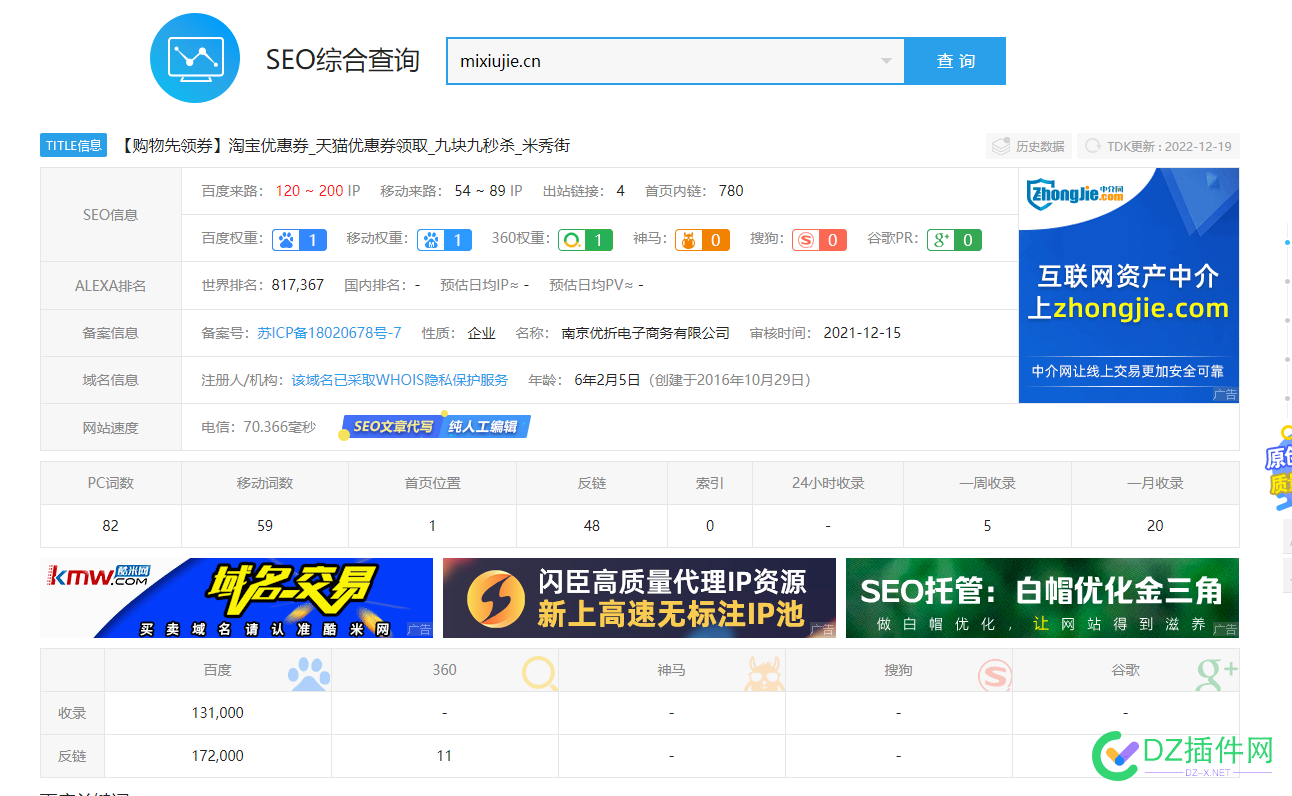Open the WHOIS privacy protection link
This screenshot has width=1292, height=796.
tap(400, 380)
